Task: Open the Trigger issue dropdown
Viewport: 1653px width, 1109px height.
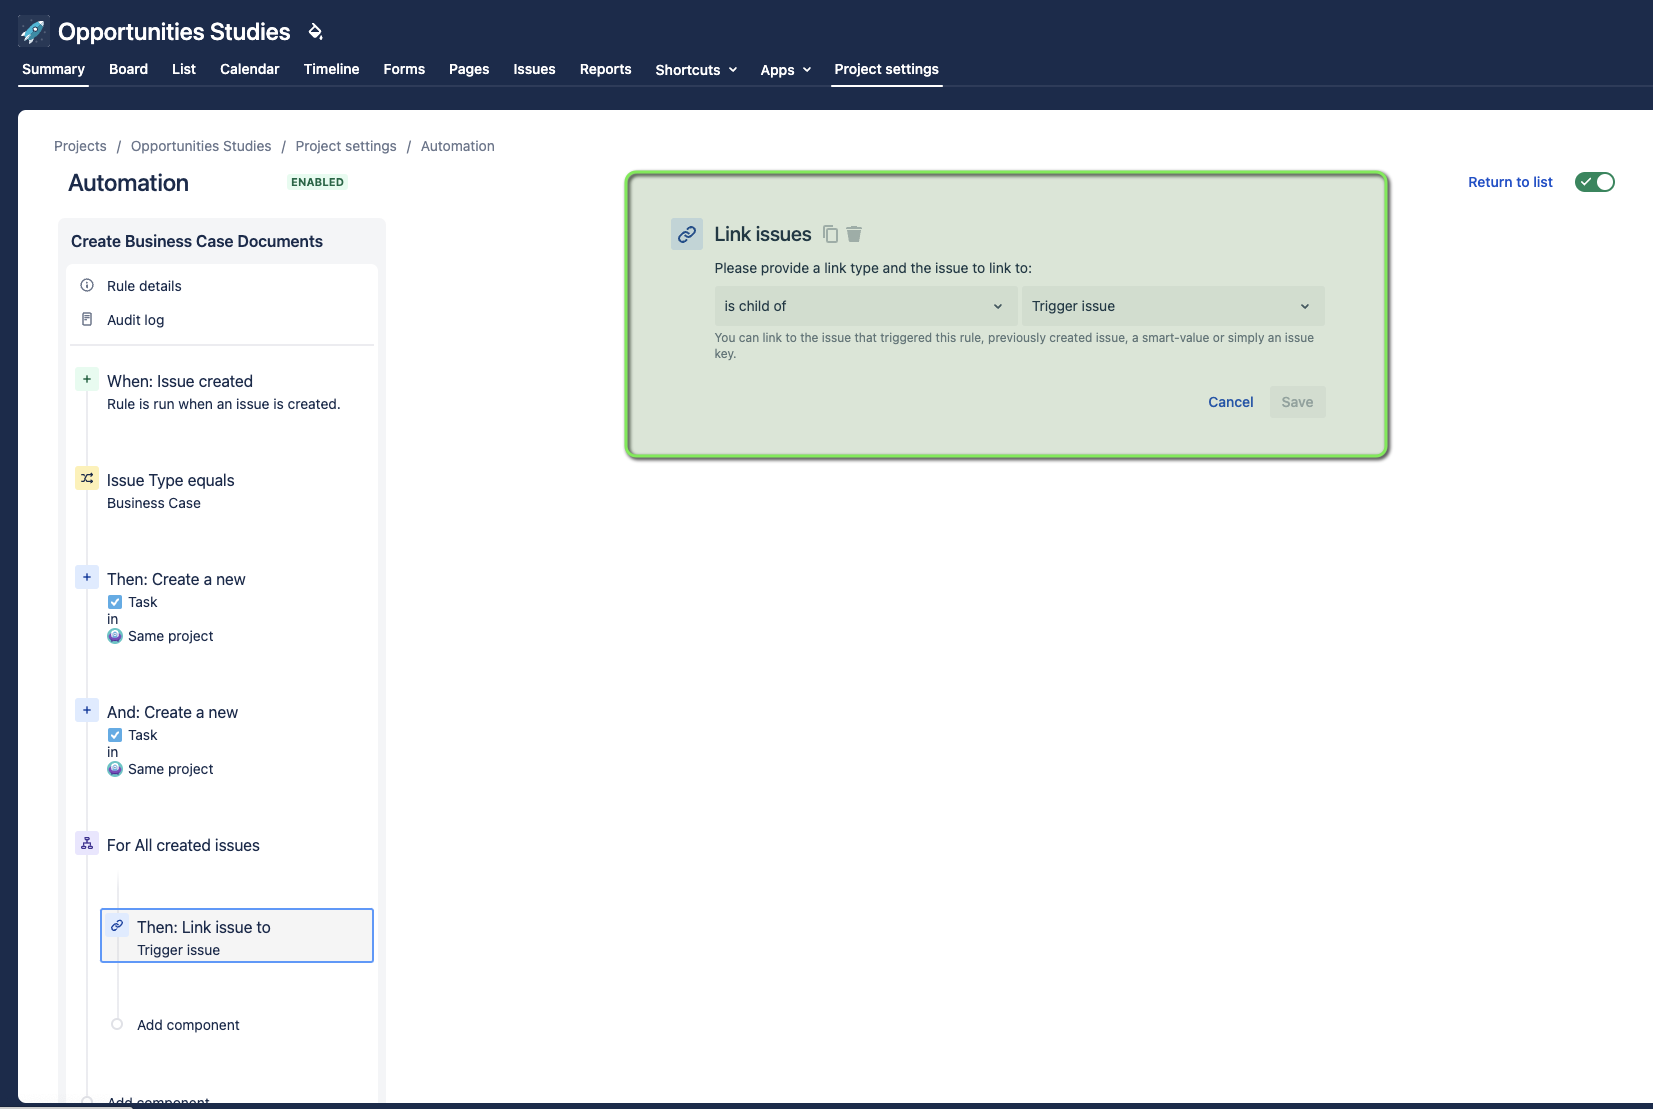Action: 1173,306
